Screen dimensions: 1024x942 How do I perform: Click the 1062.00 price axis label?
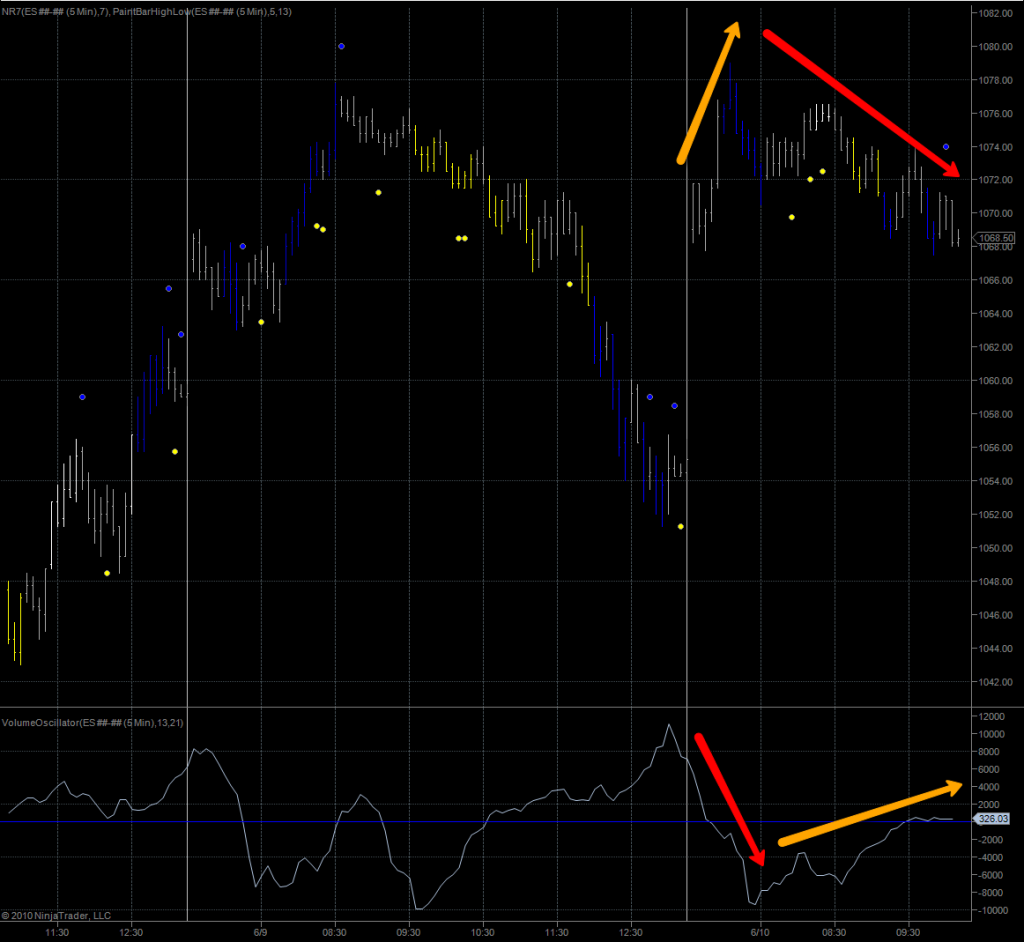click(x=995, y=347)
